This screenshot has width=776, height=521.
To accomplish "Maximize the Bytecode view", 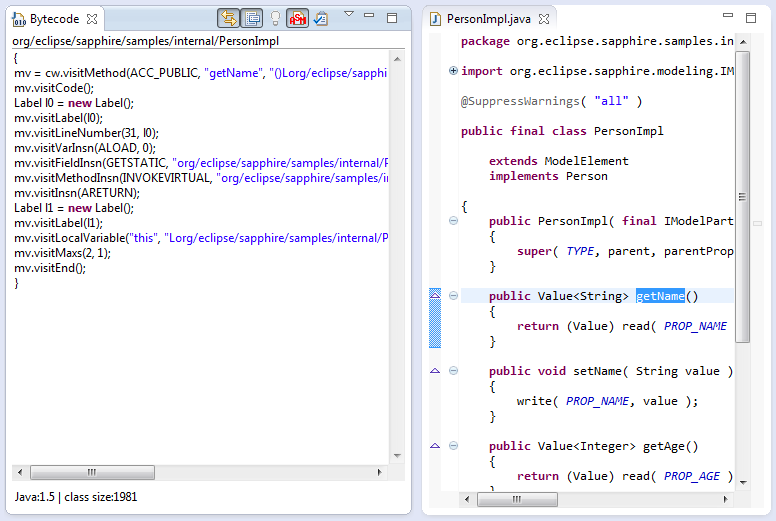I will pyautogui.click(x=392, y=18).
